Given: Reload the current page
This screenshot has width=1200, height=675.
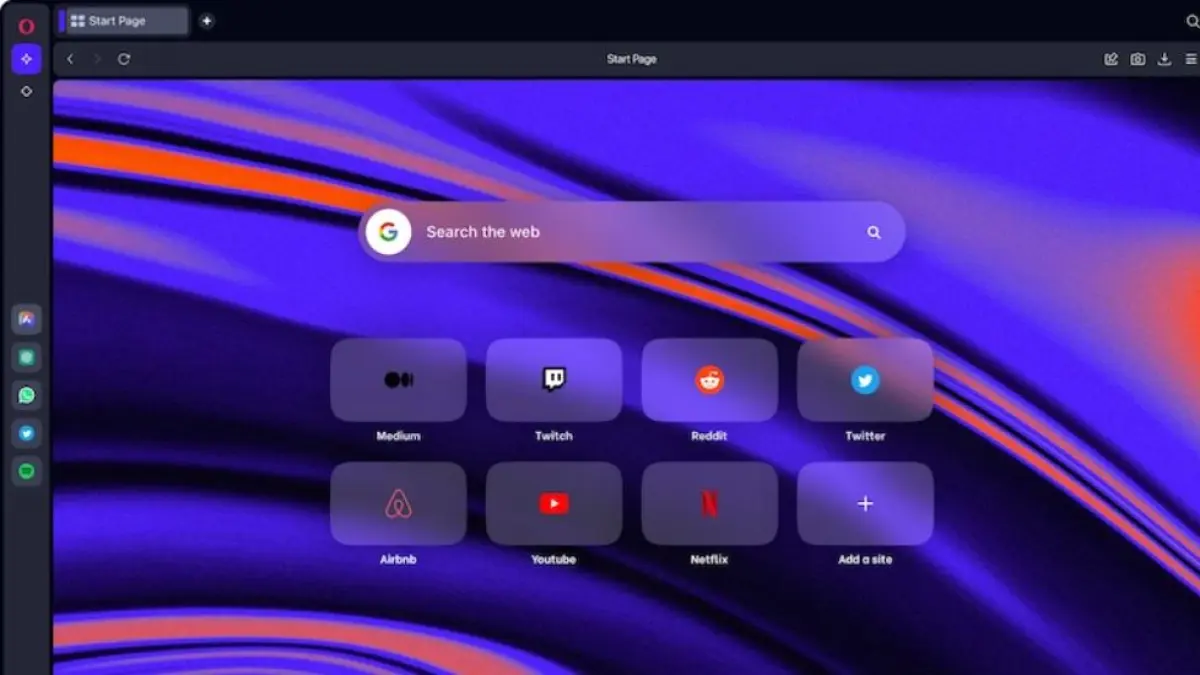Looking at the screenshot, I should tap(124, 59).
